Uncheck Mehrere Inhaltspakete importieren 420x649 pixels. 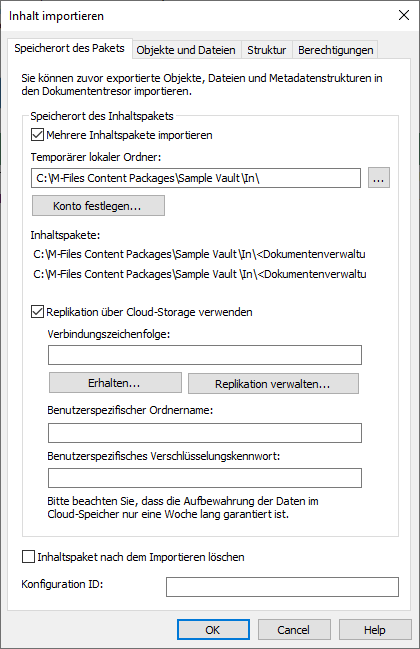tap(37, 135)
